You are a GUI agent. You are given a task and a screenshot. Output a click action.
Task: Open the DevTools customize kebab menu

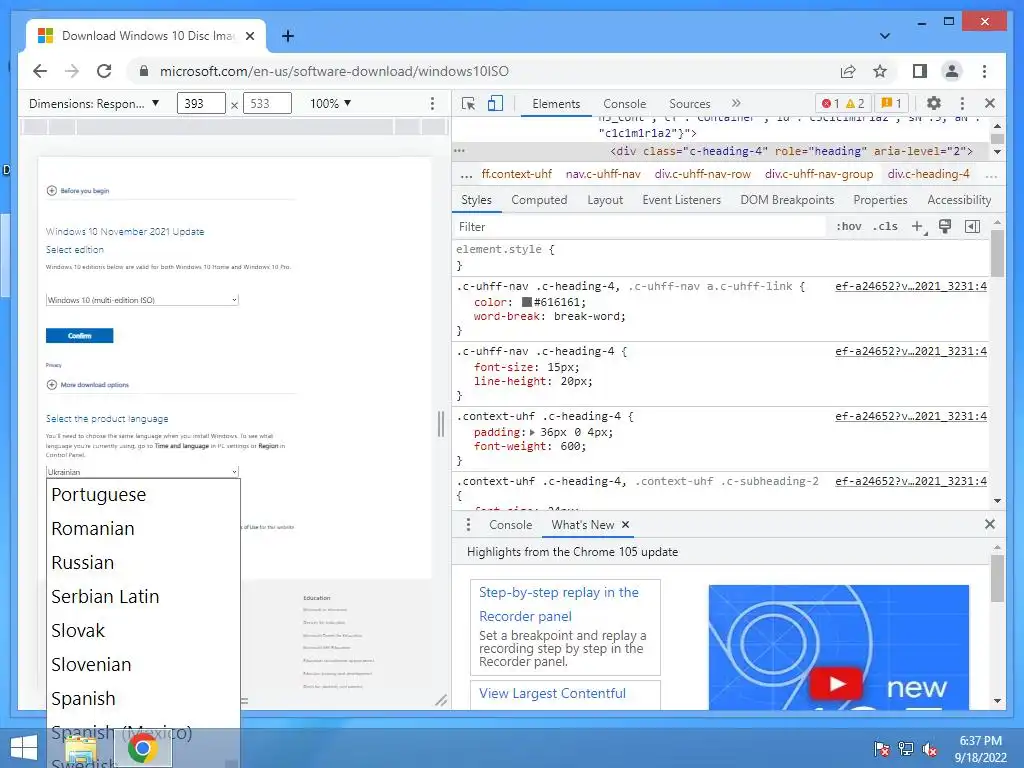click(962, 103)
